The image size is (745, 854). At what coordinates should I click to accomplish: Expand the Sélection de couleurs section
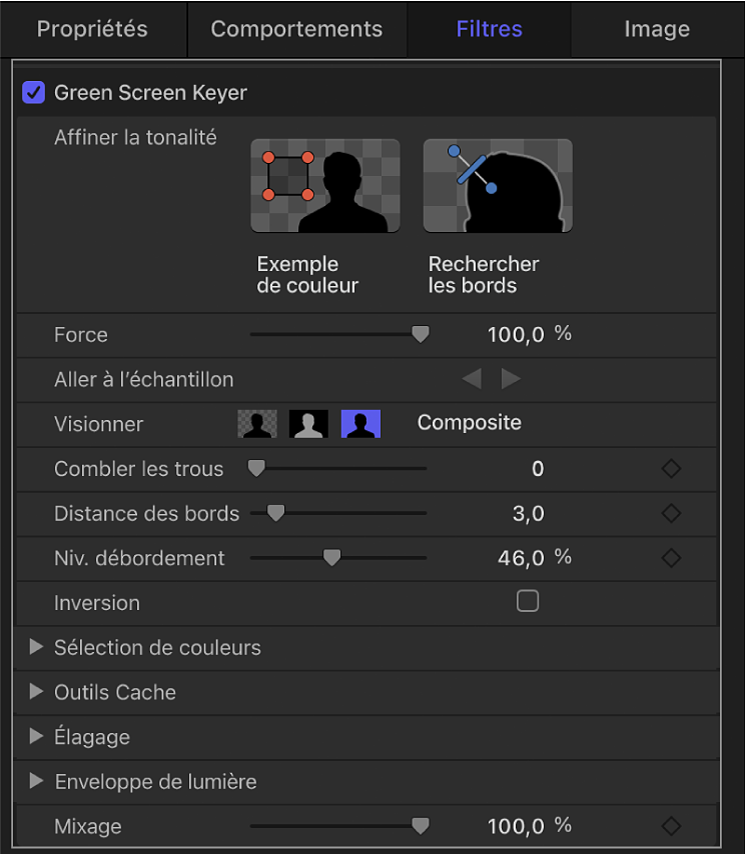pyautogui.click(x=37, y=648)
